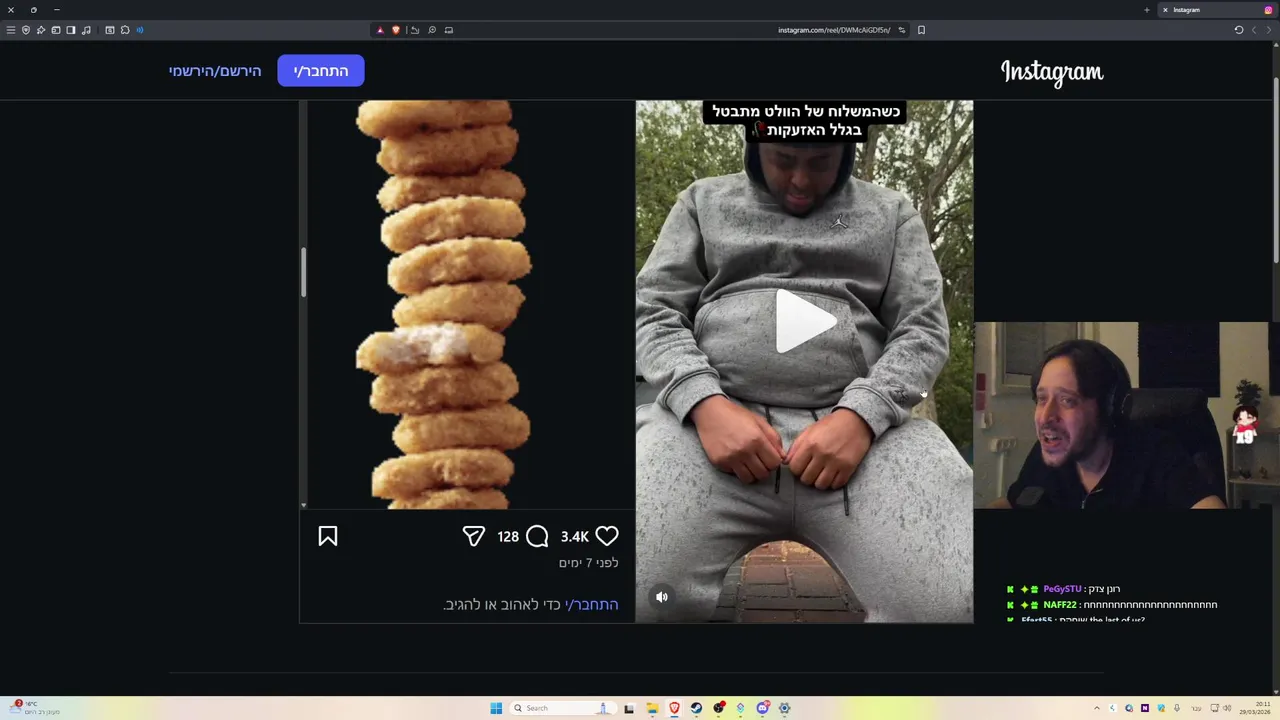The width and height of the screenshot is (1280, 720).
Task: Click the post panel scrollbar thumb
Action: [x=304, y=272]
